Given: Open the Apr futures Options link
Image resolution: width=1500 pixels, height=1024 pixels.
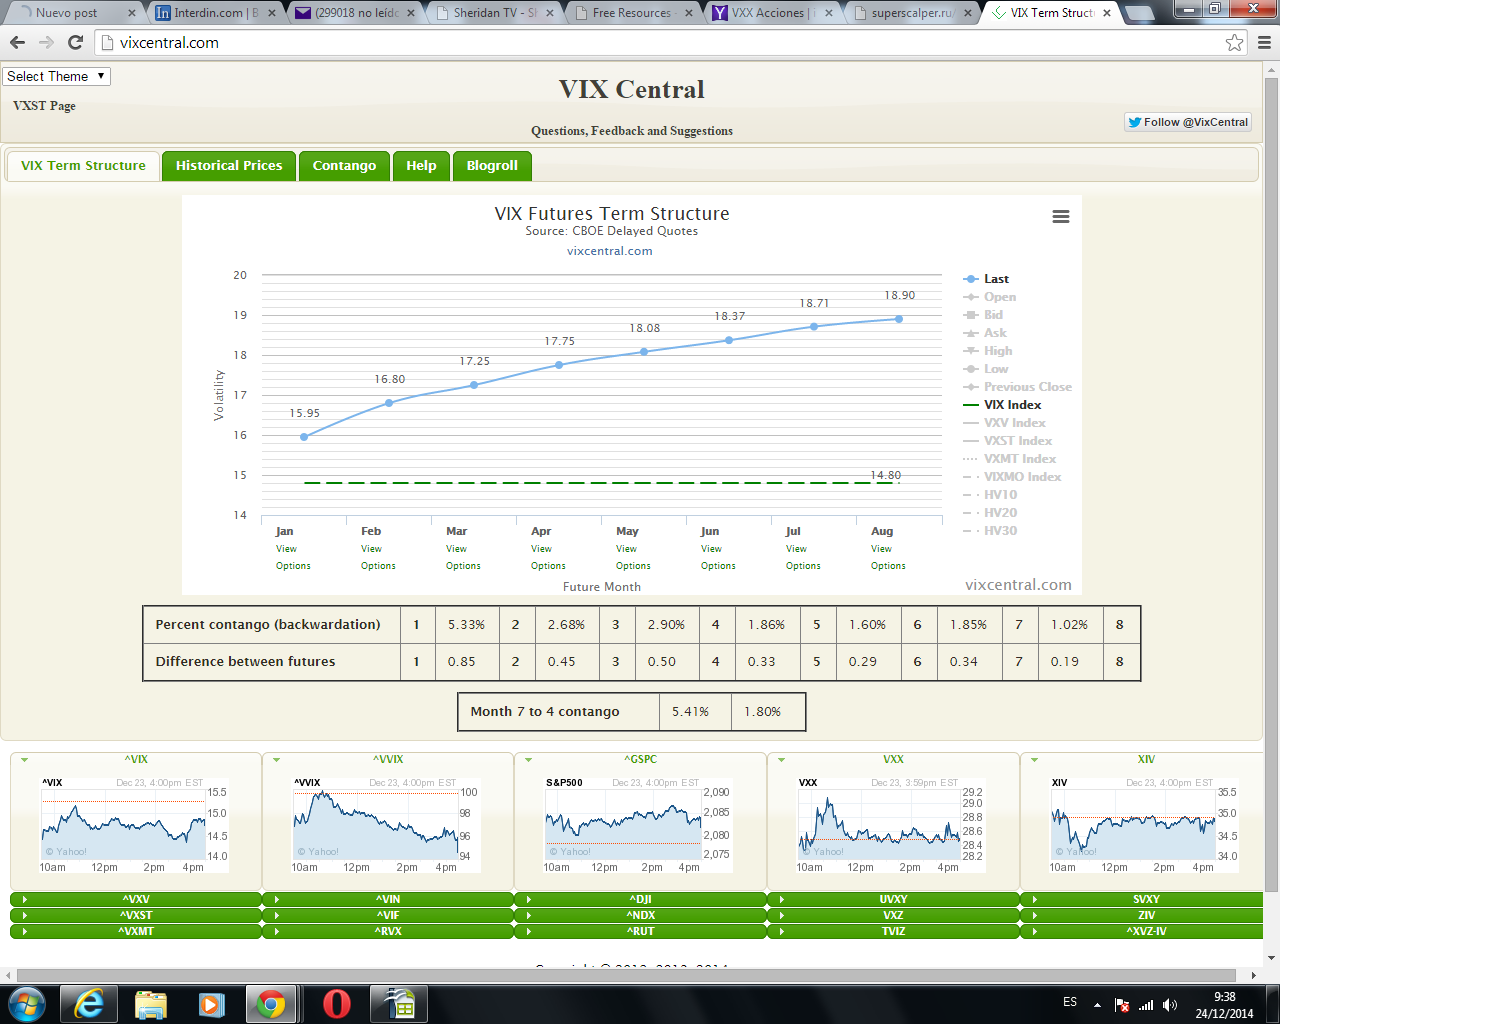Looking at the screenshot, I should [x=548, y=566].
